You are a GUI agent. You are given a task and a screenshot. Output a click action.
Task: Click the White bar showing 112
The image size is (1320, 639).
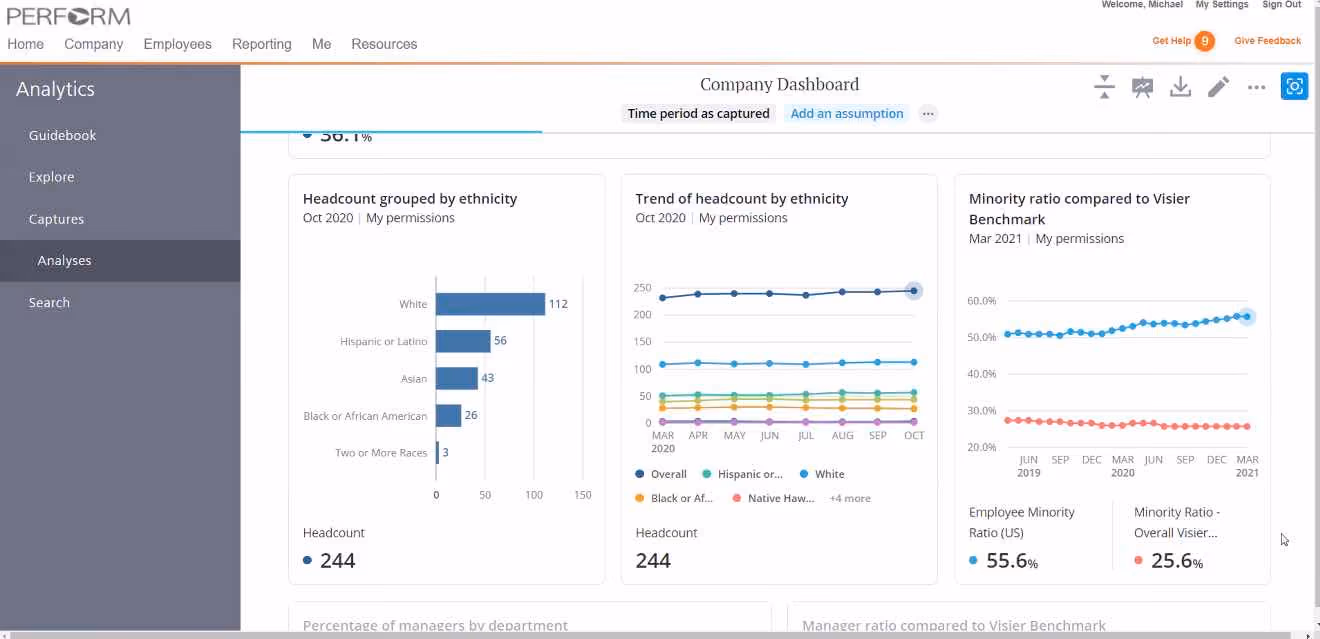(x=490, y=304)
